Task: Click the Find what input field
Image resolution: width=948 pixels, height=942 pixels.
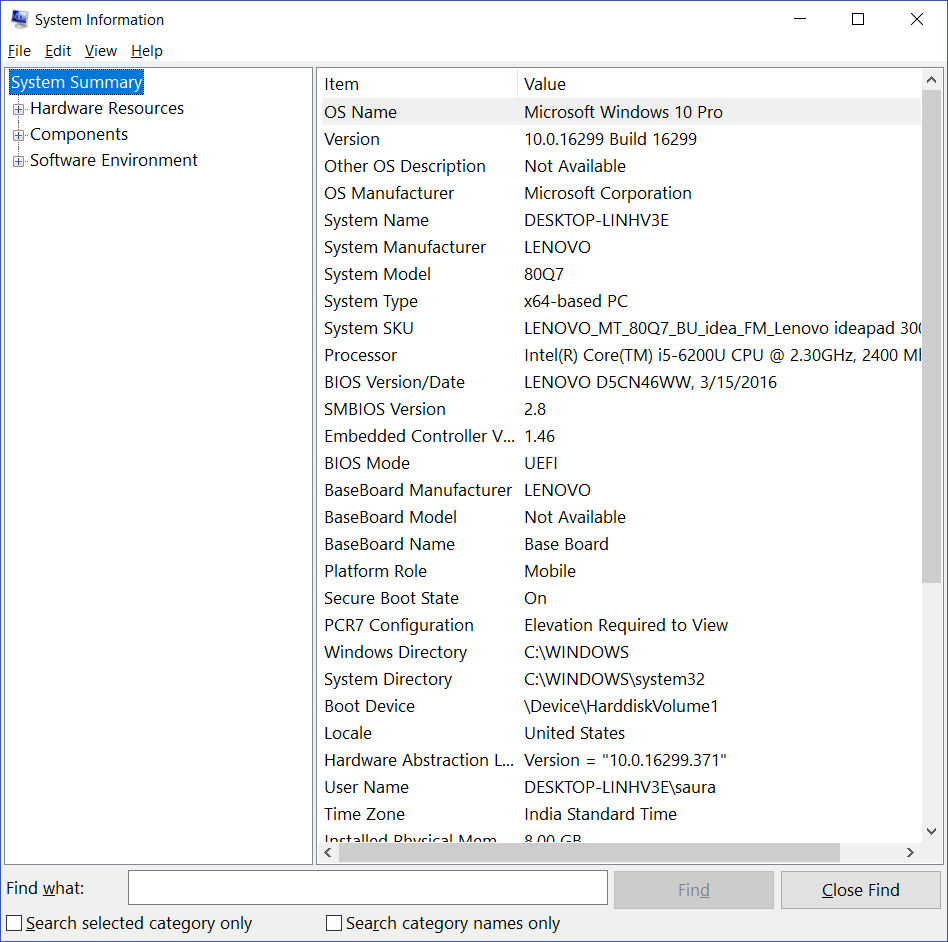Action: 368,888
